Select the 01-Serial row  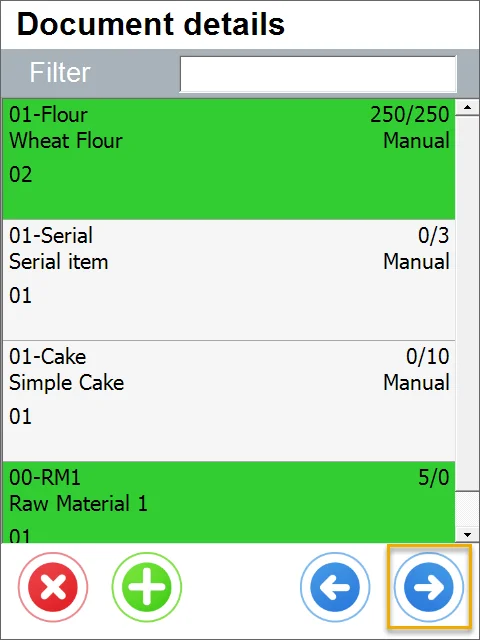pyautogui.click(x=229, y=280)
